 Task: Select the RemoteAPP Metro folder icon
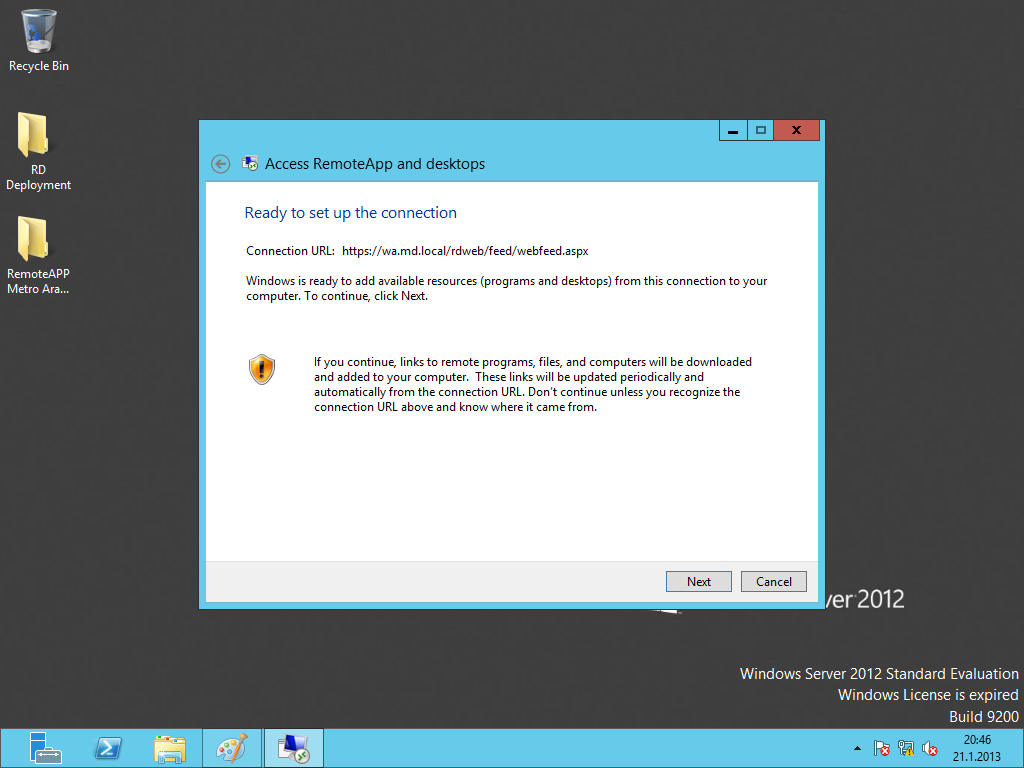click(x=33, y=239)
